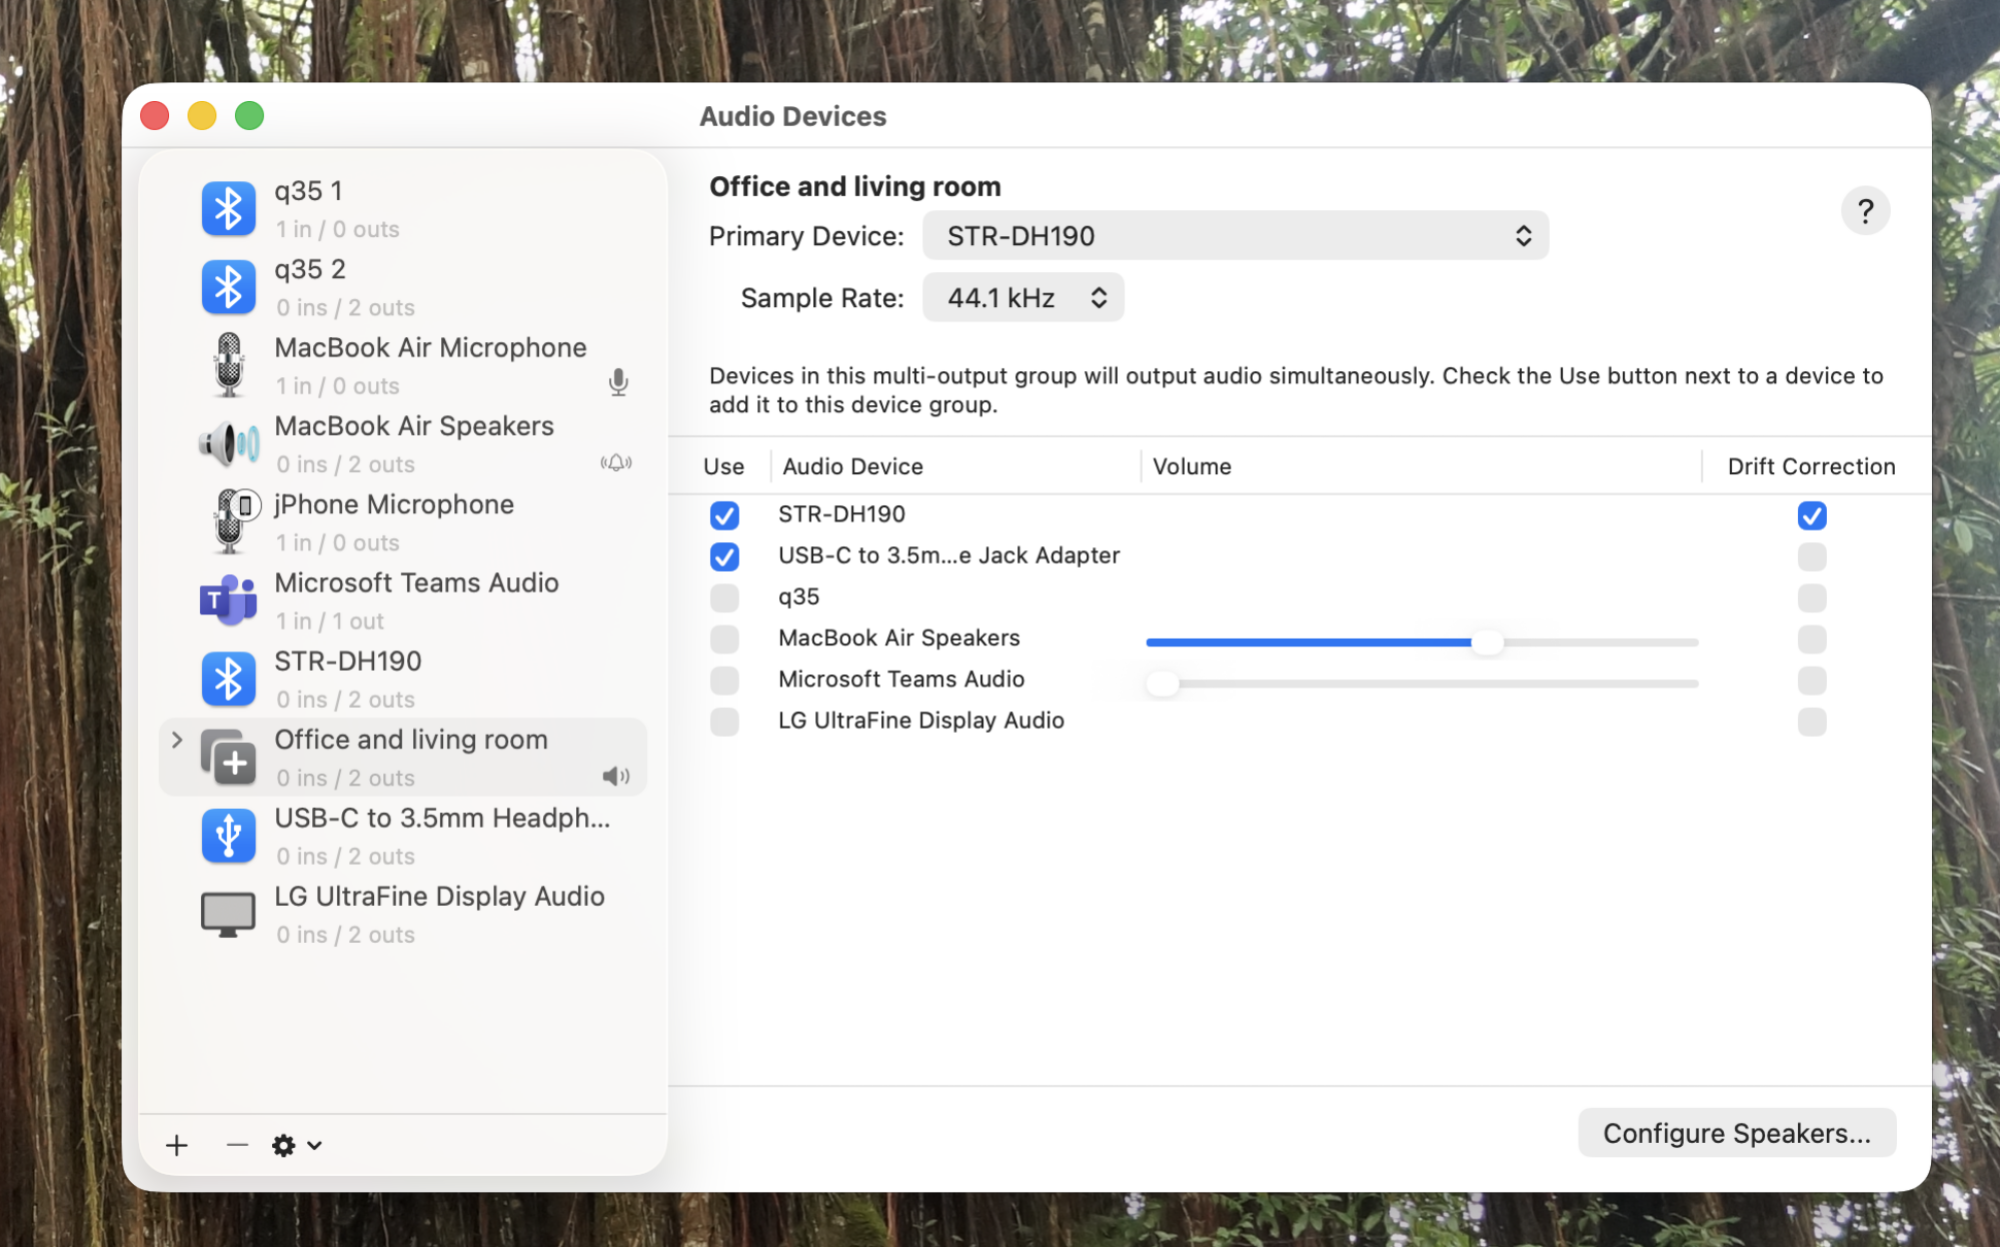
Task: Click the Office and living room multi-output icon
Action: coord(228,757)
